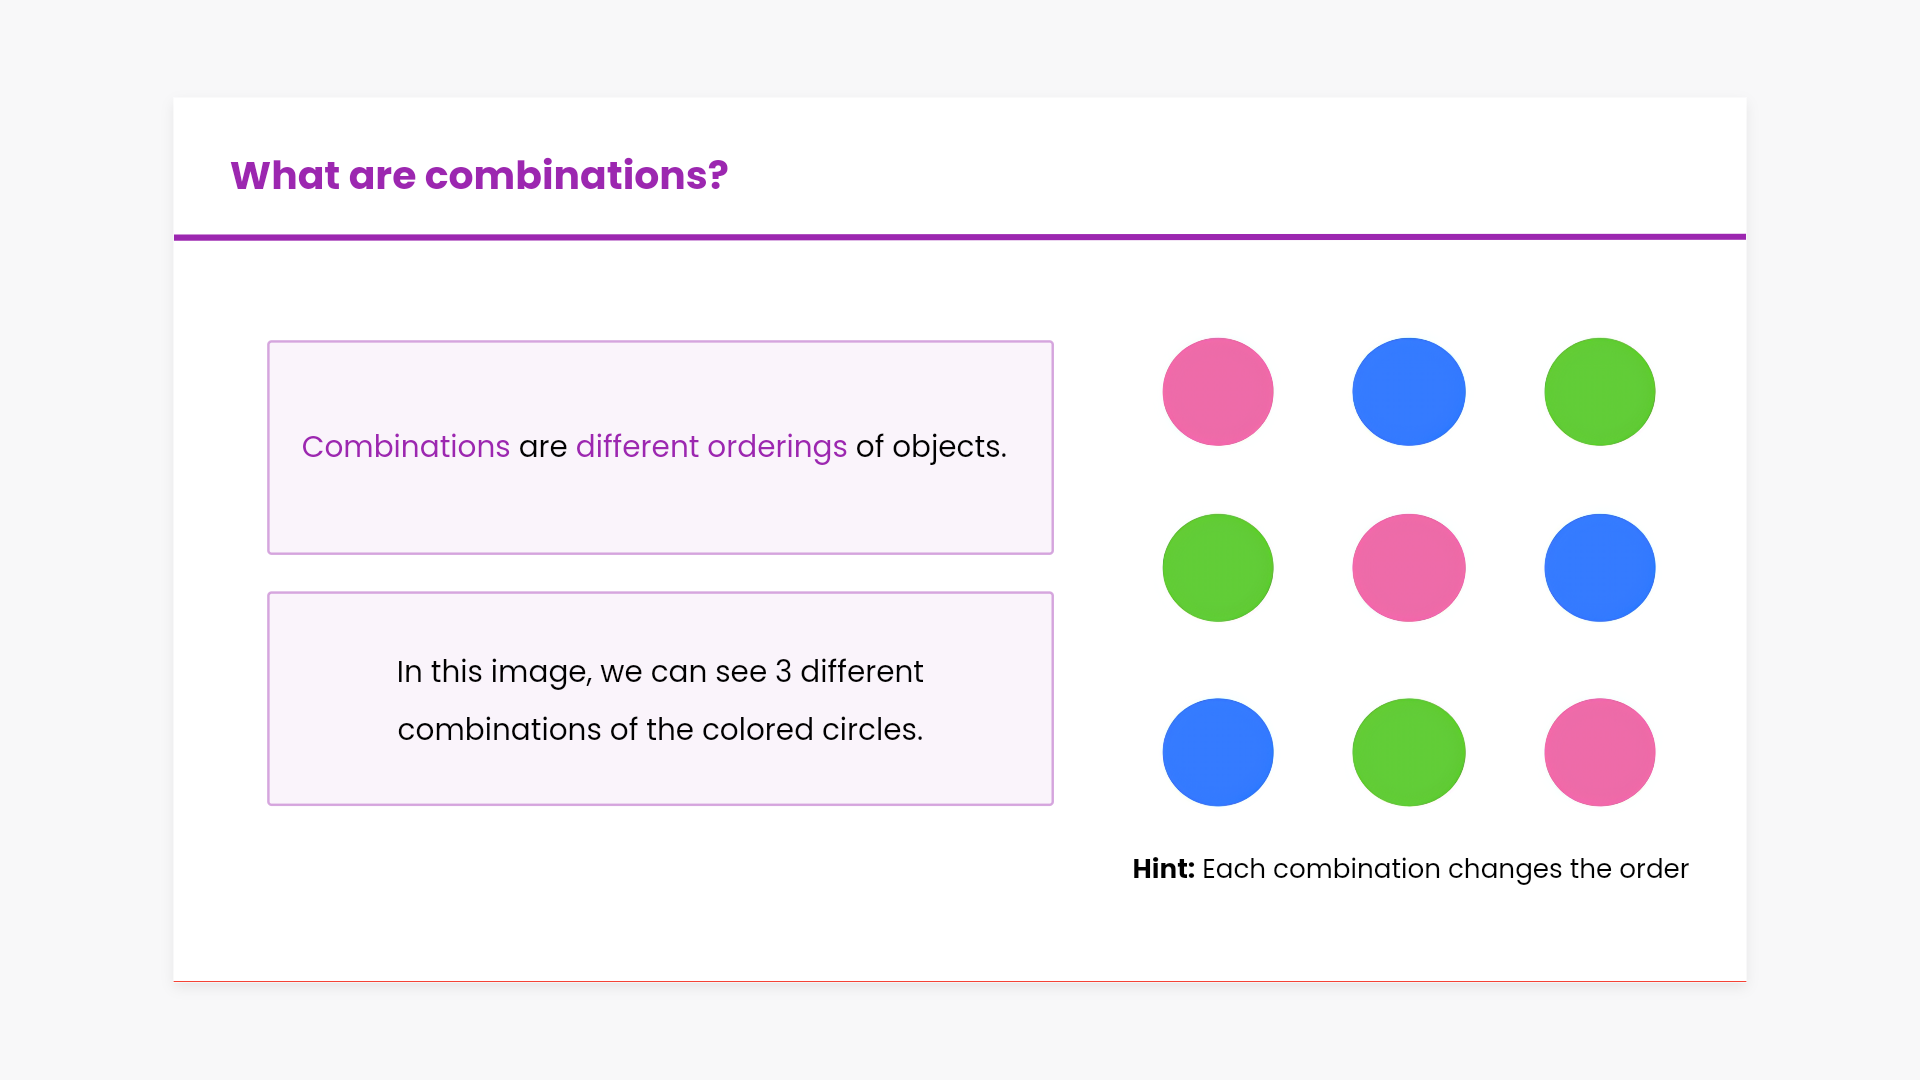Click the words "of objects." in the definition
This screenshot has width=1920, height=1080.
(x=931, y=446)
